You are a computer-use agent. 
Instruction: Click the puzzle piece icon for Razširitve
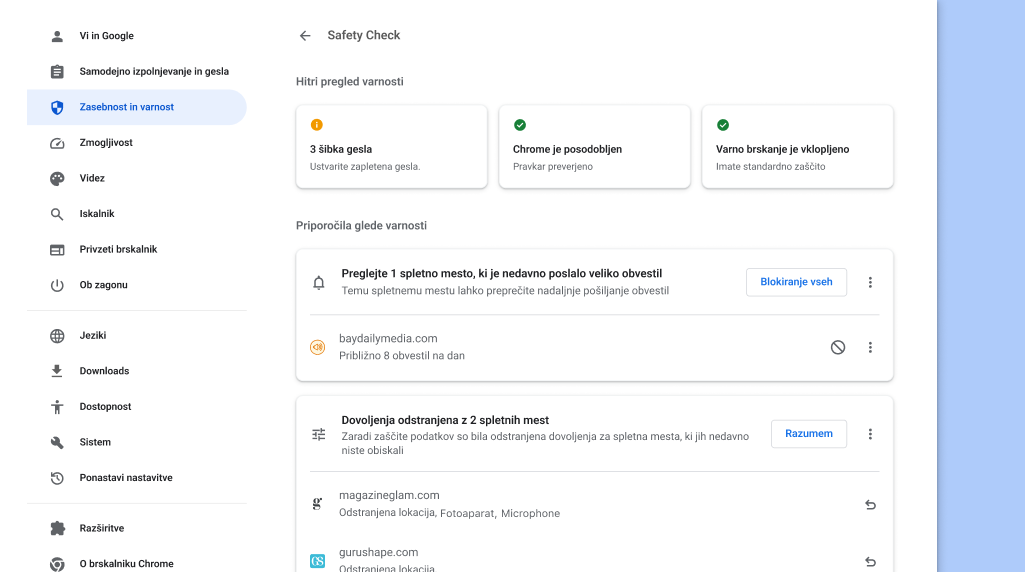pos(57,528)
